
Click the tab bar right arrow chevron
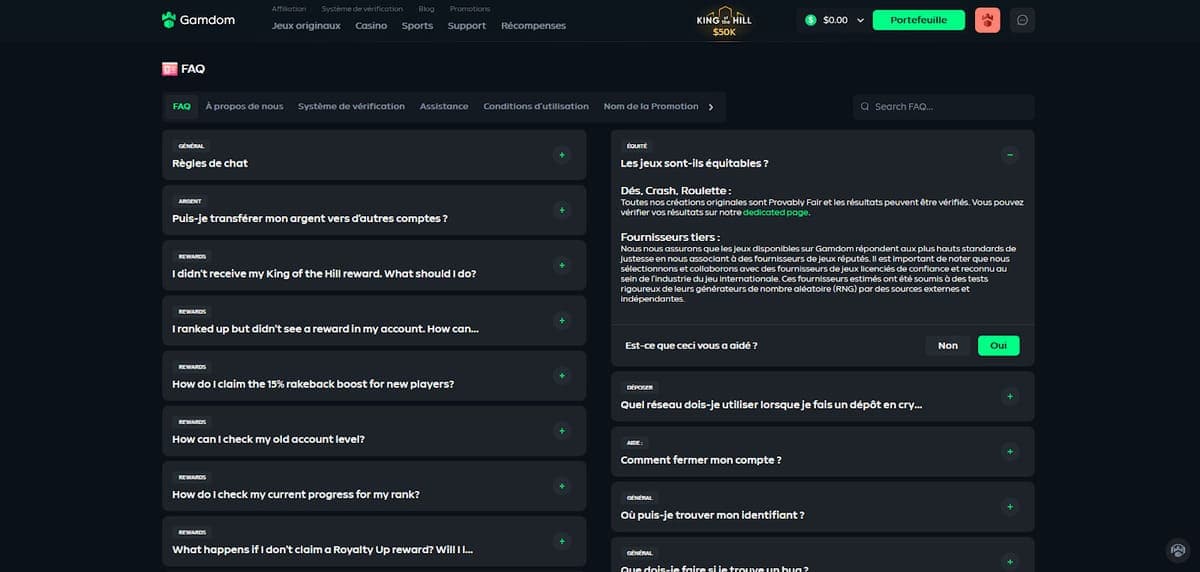tap(711, 107)
